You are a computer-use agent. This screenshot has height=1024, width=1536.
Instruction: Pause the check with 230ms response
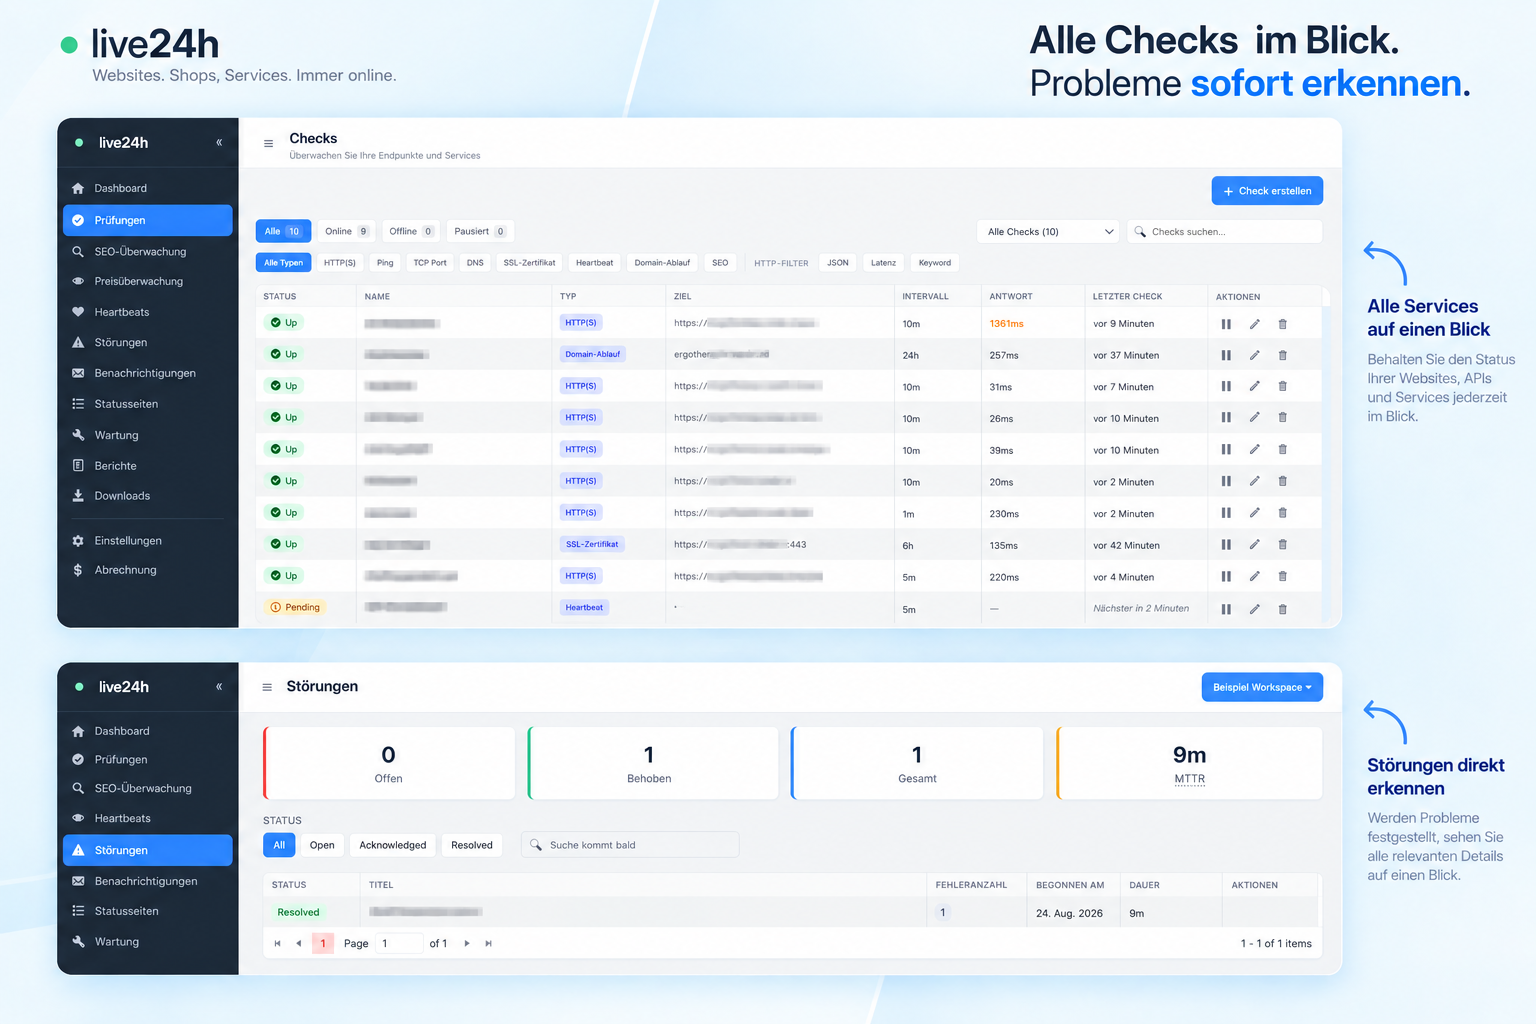click(x=1226, y=513)
